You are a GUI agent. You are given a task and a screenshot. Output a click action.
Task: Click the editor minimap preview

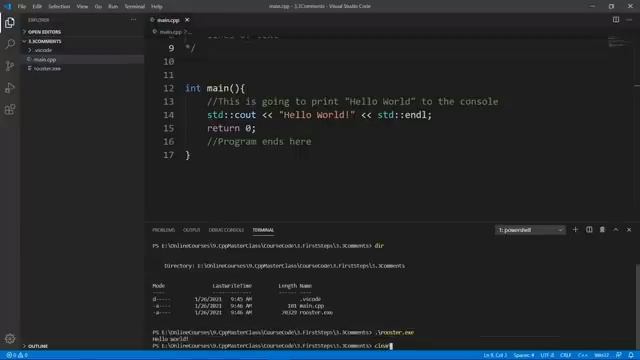pyautogui.click(x=618, y=41)
